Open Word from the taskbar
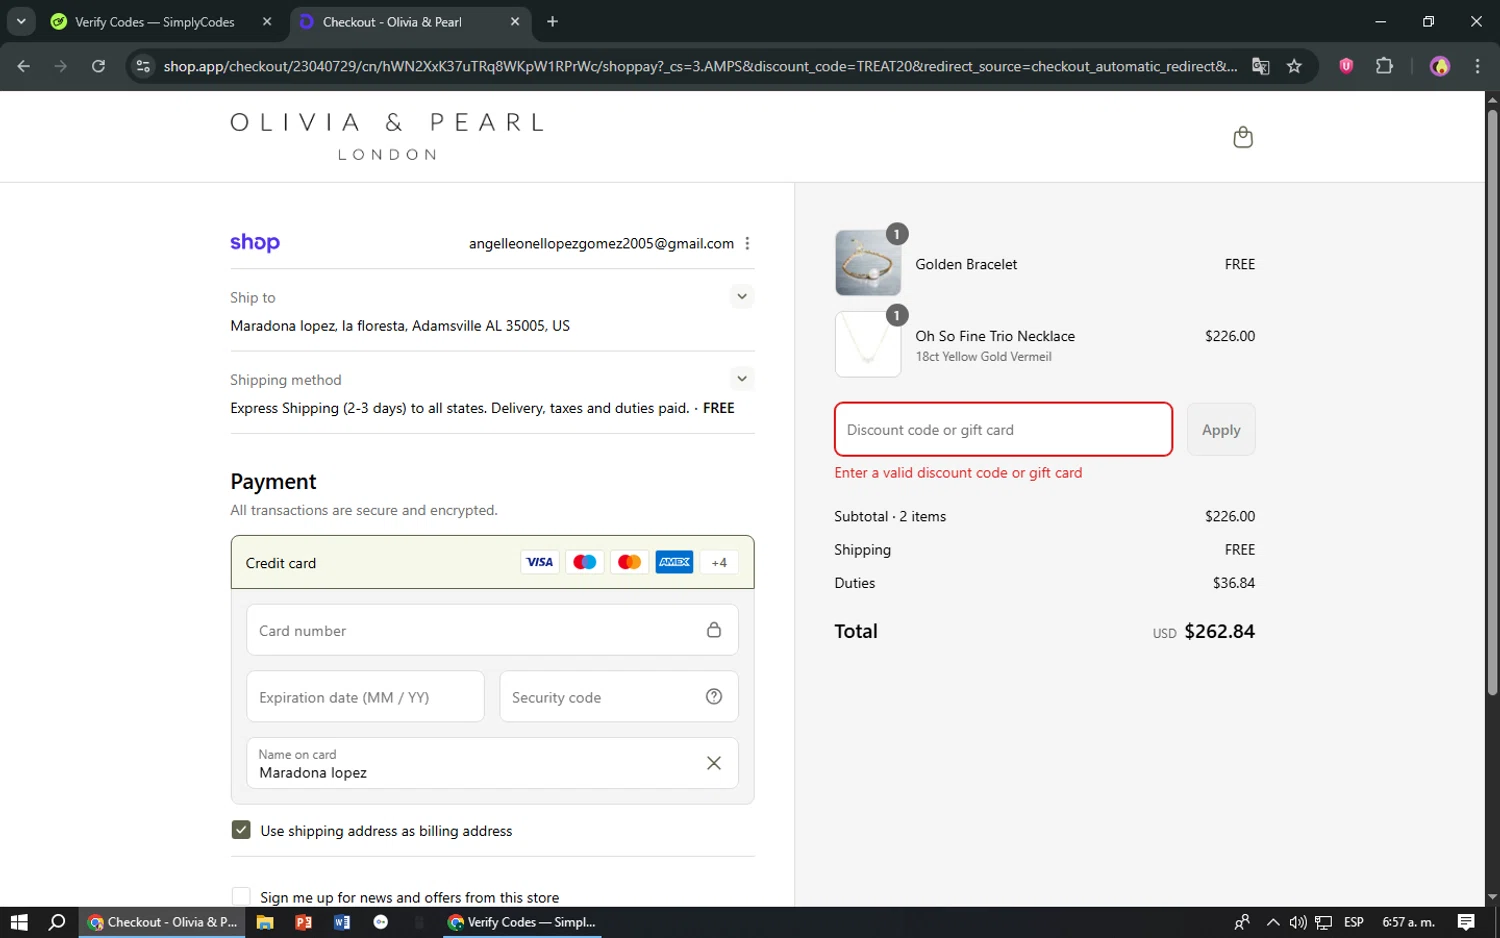The width and height of the screenshot is (1500, 938). [x=342, y=922]
